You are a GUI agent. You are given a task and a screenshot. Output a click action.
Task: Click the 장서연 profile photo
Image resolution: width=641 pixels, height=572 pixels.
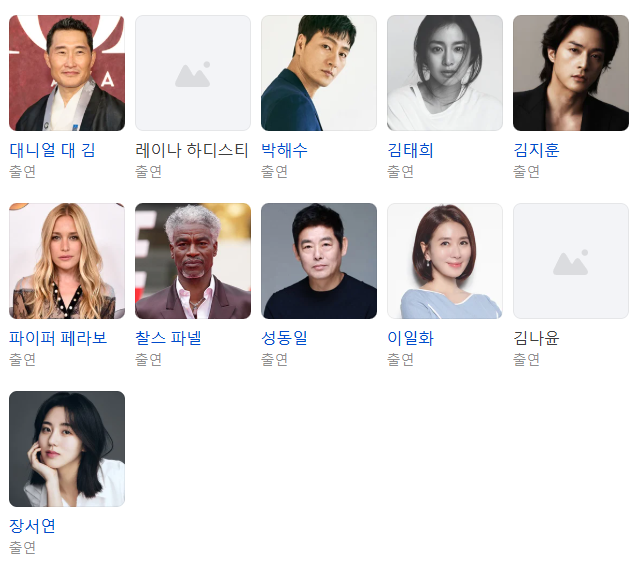[x=67, y=449]
